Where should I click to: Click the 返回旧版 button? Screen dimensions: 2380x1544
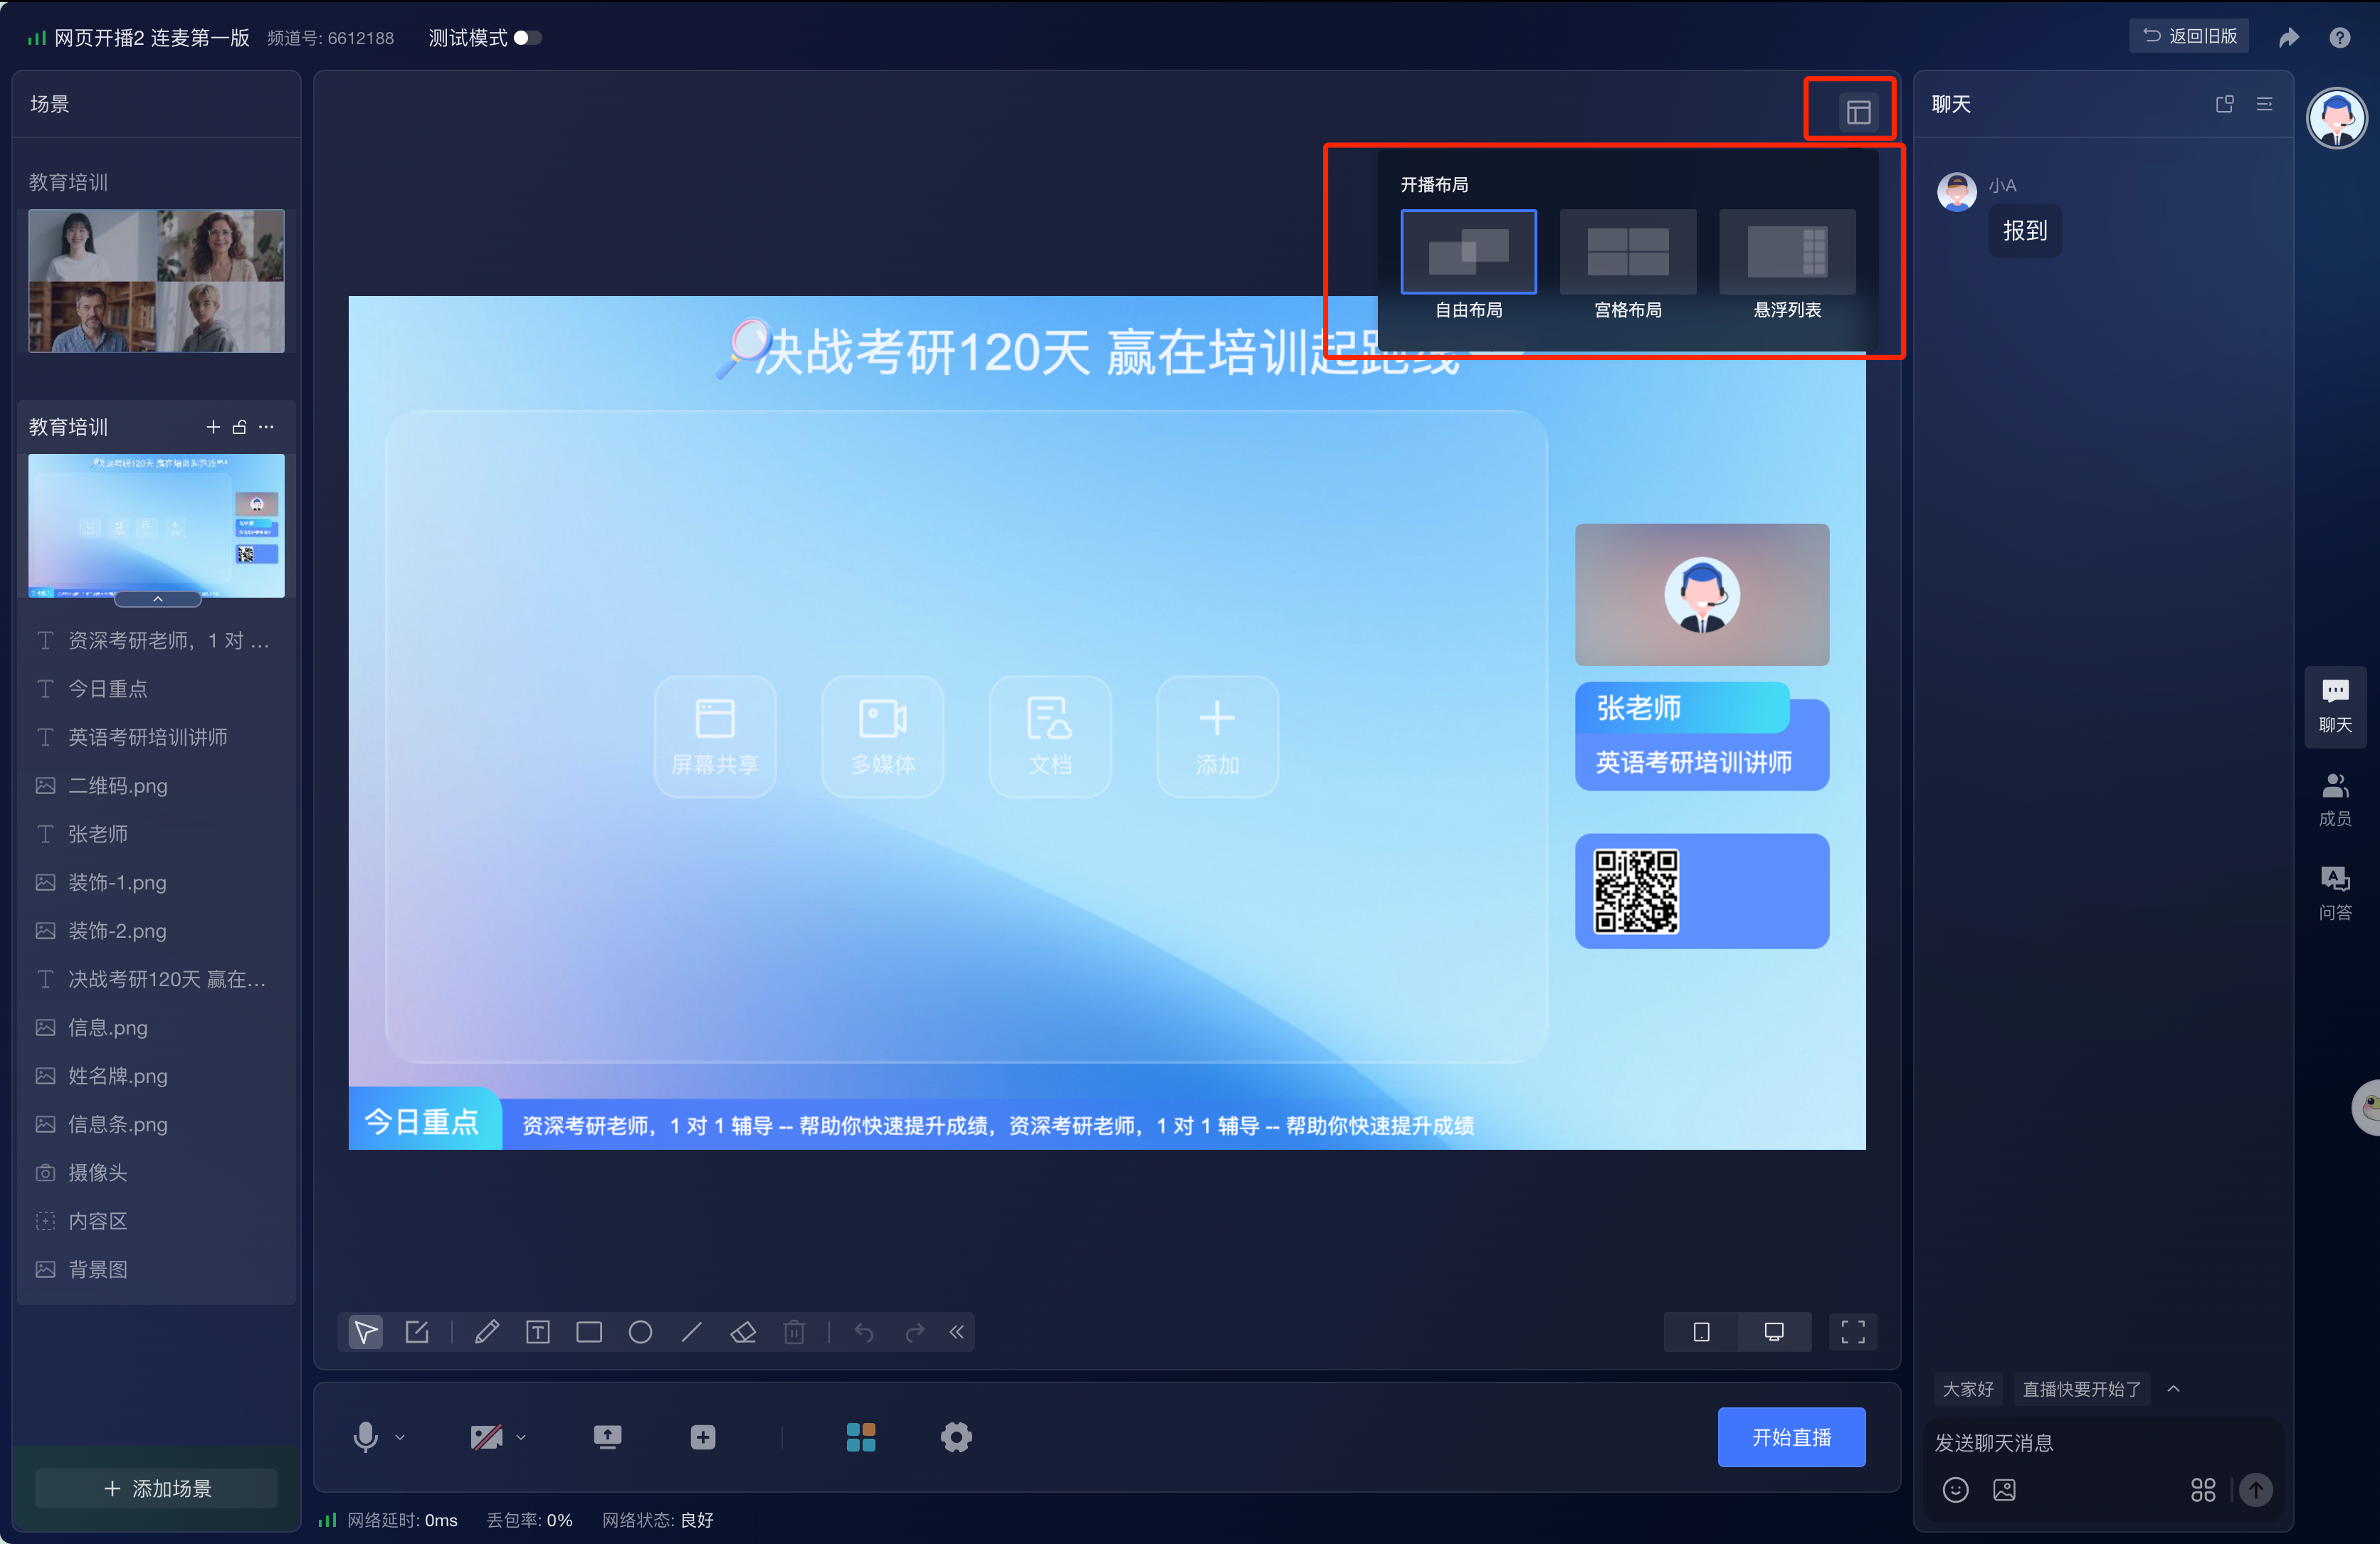[2189, 36]
